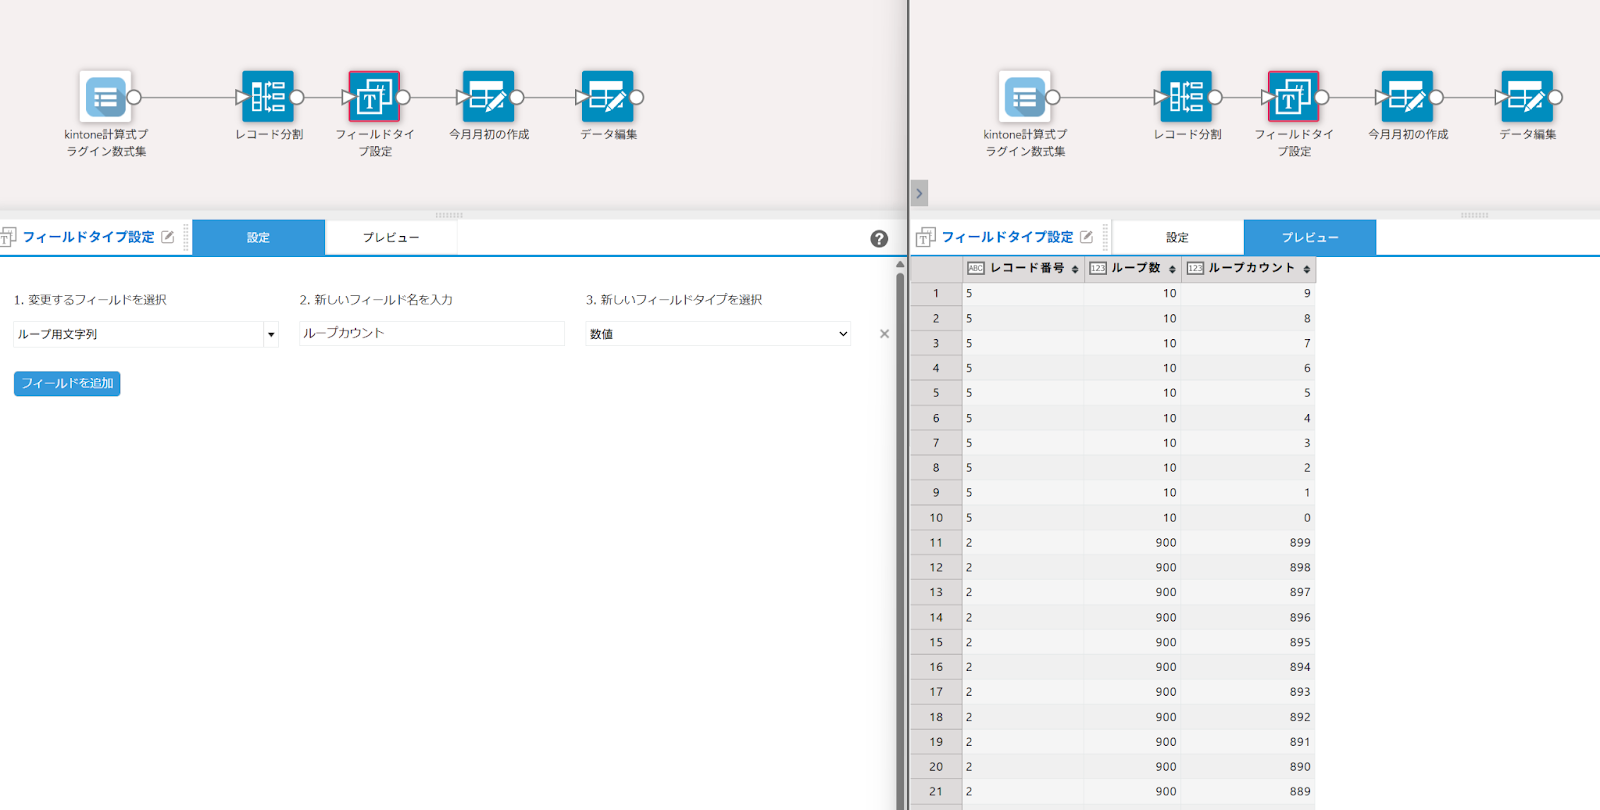The width and height of the screenshot is (1600, 810).
Task: Open 今月月初の作成 node in left flow
Action: tap(488, 97)
